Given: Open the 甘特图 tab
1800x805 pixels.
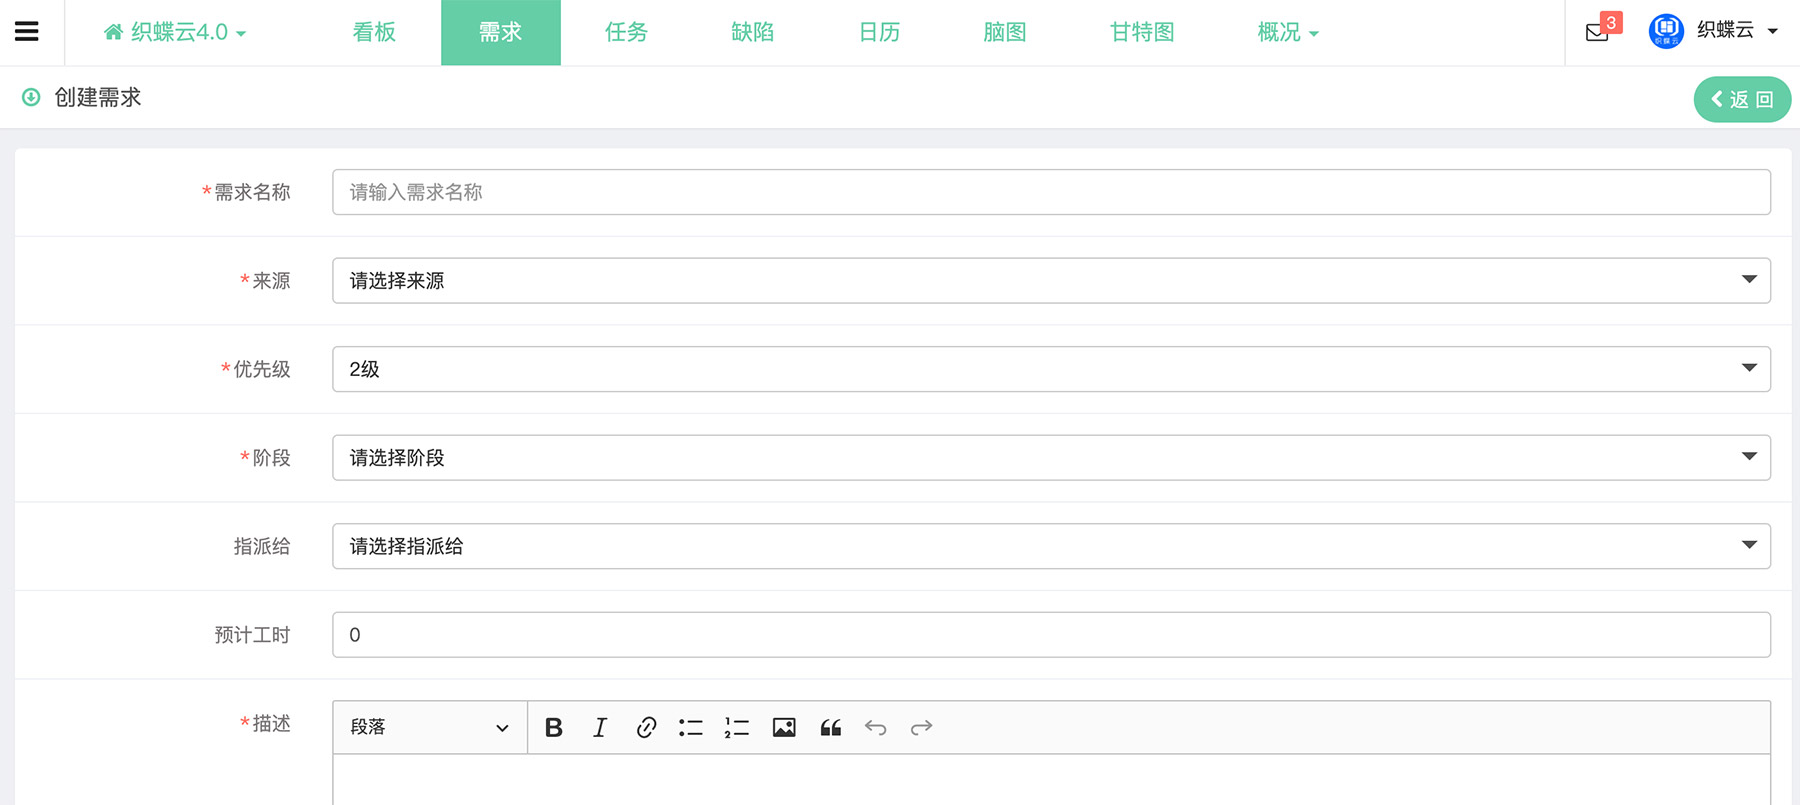Looking at the screenshot, I should [1142, 32].
